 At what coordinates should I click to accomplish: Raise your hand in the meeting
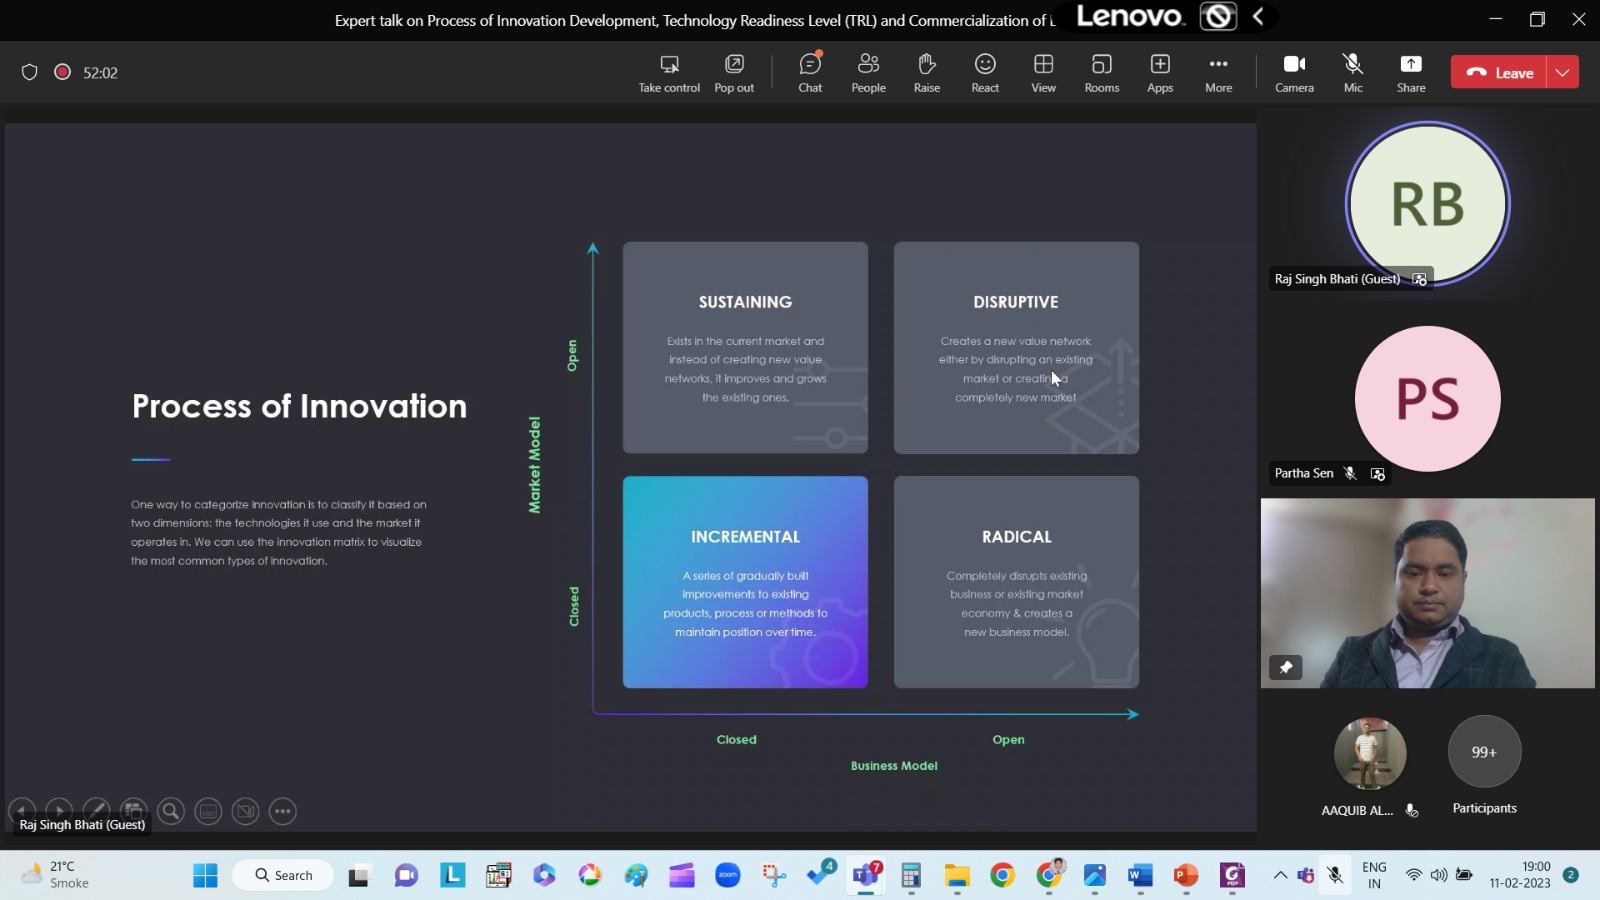point(926,73)
